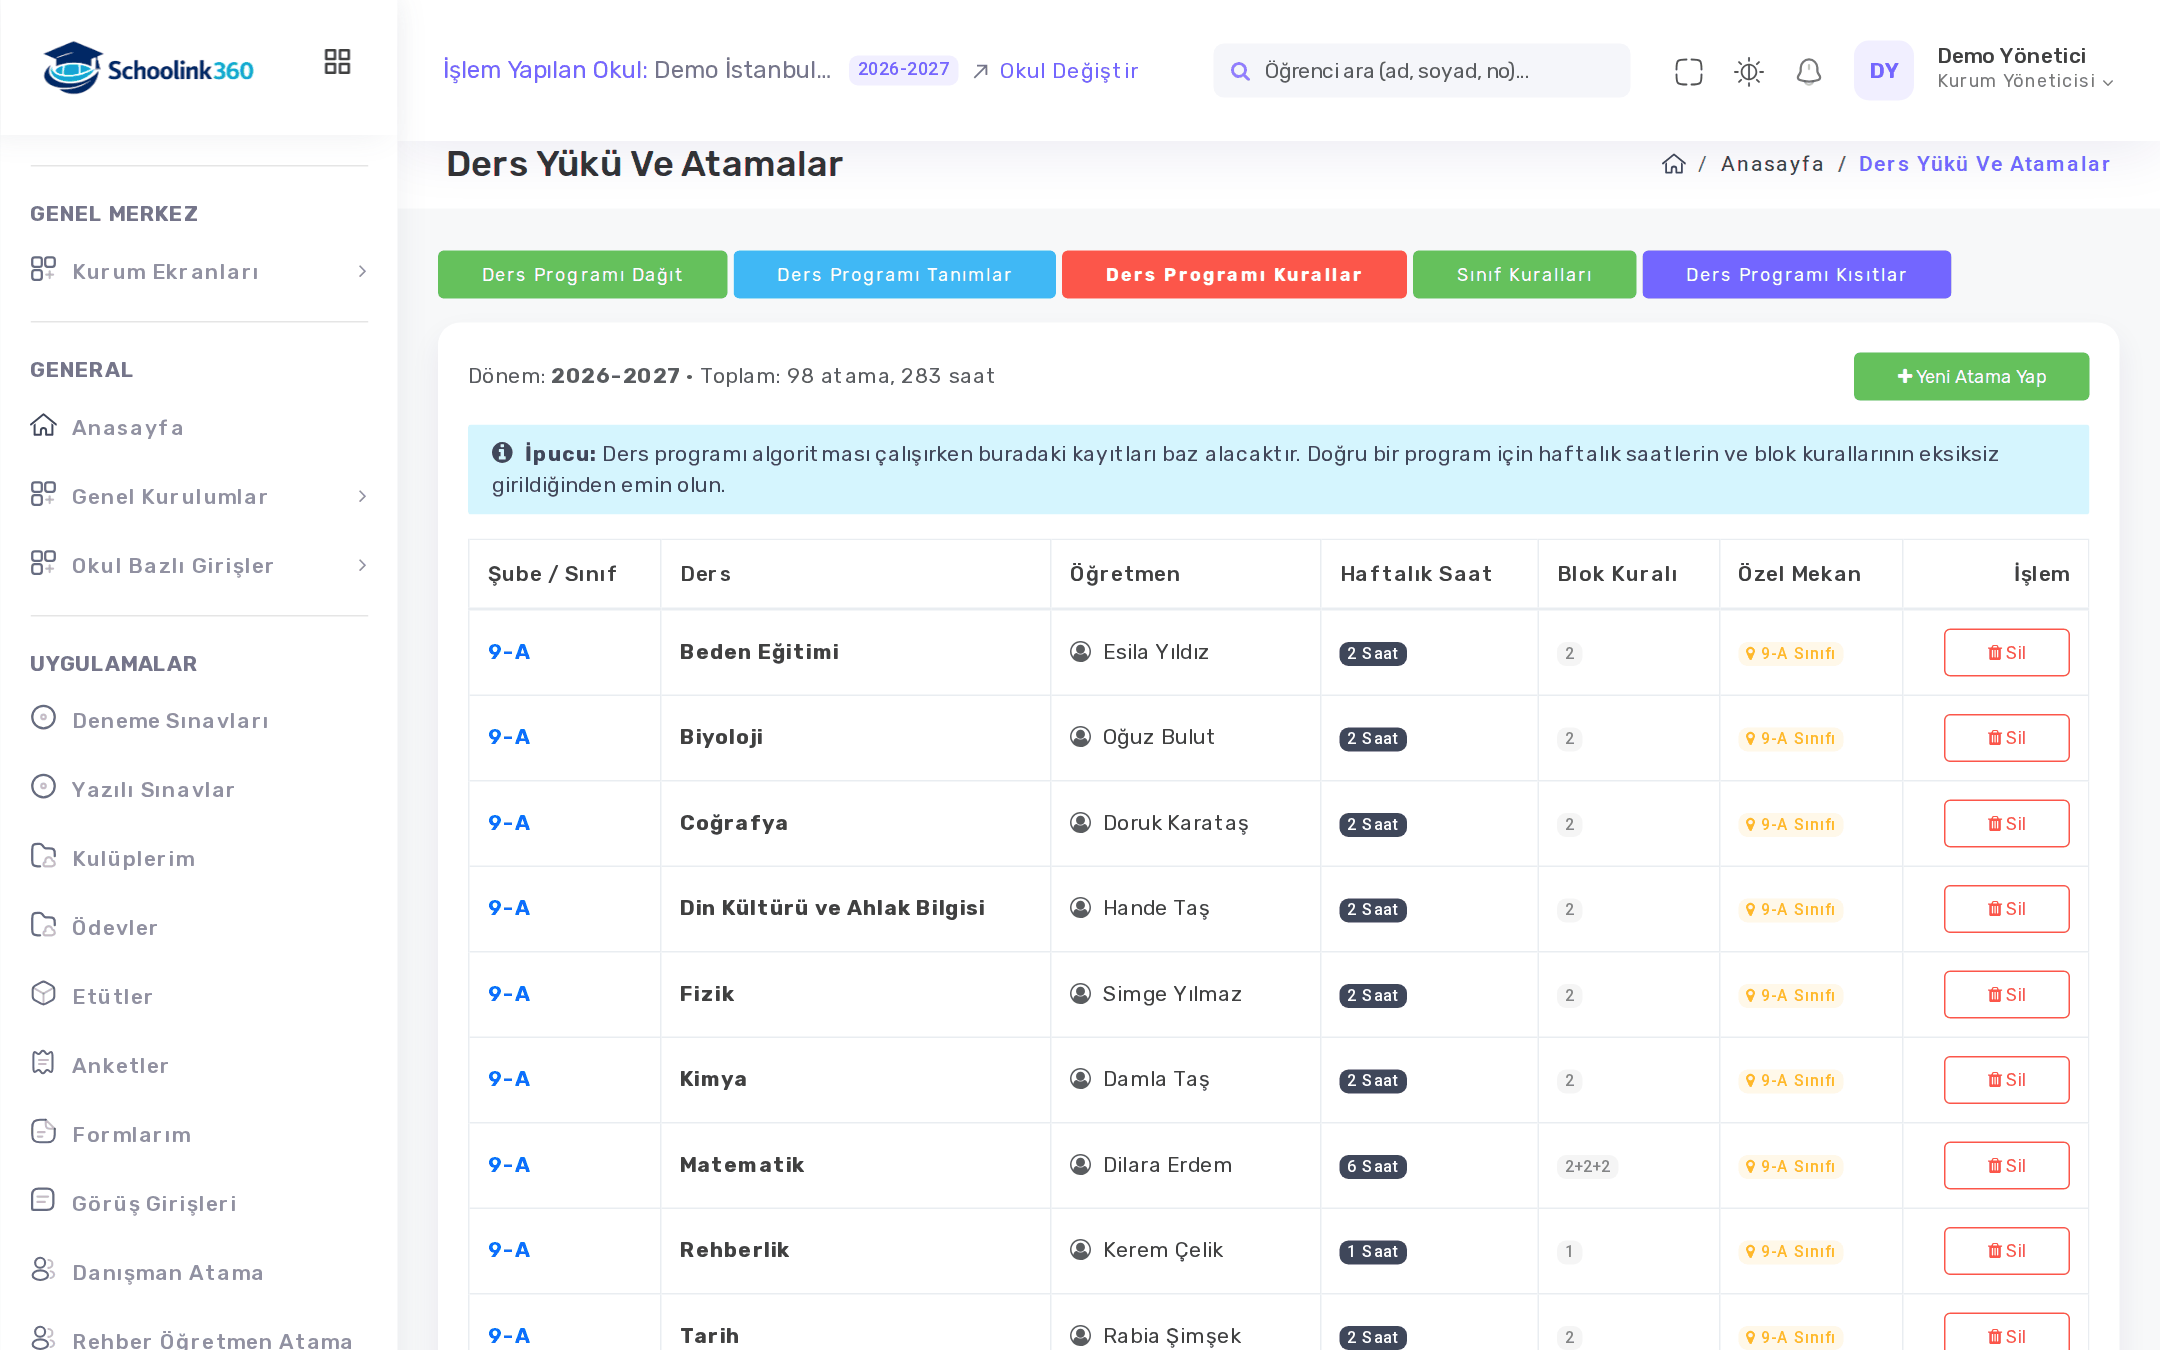Click the Görüş Girişleri sidebar icon

(x=43, y=1200)
